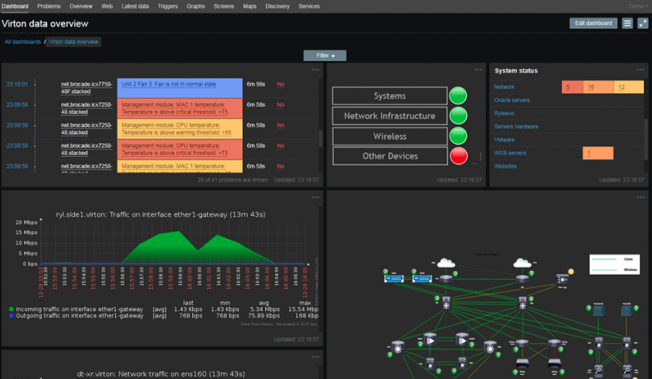Open All dashboards breadcrumb link
Image resolution: width=652 pixels, height=379 pixels.
tap(23, 42)
